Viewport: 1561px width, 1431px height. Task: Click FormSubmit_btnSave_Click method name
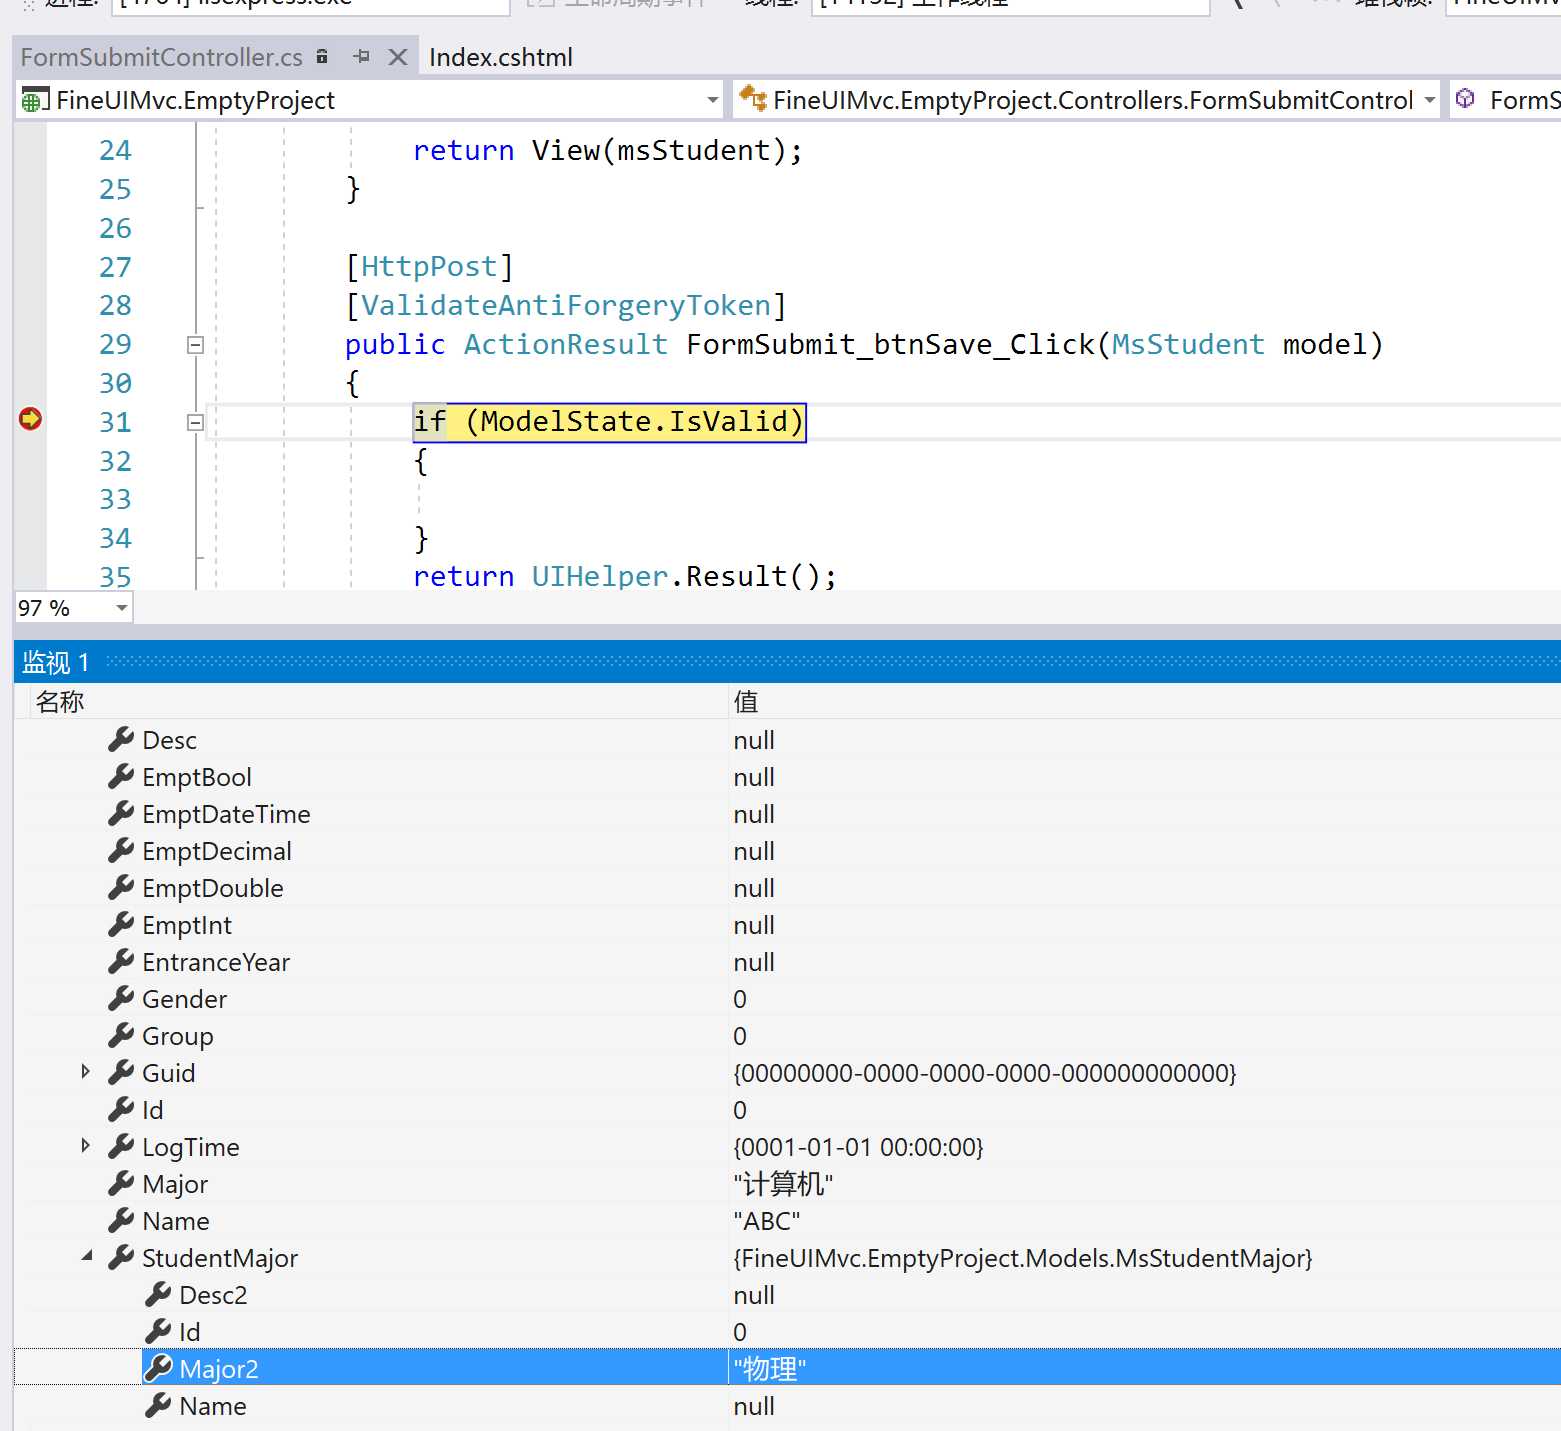point(890,345)
